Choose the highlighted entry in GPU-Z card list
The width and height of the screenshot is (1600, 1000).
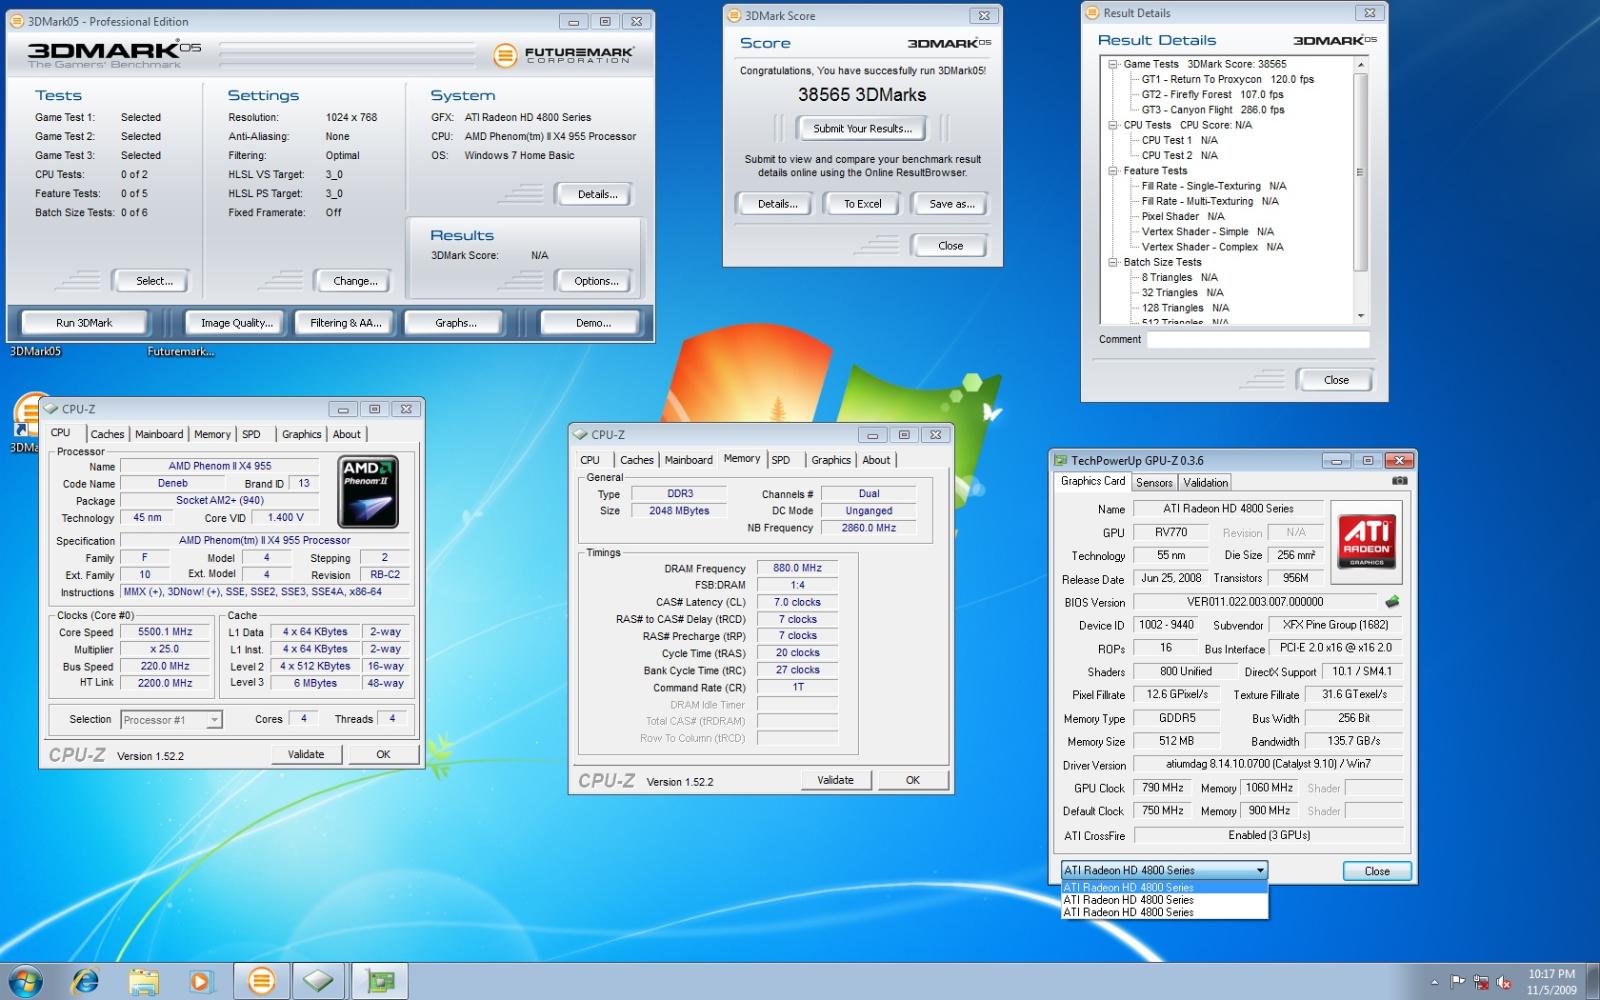tap(1164, 887)
